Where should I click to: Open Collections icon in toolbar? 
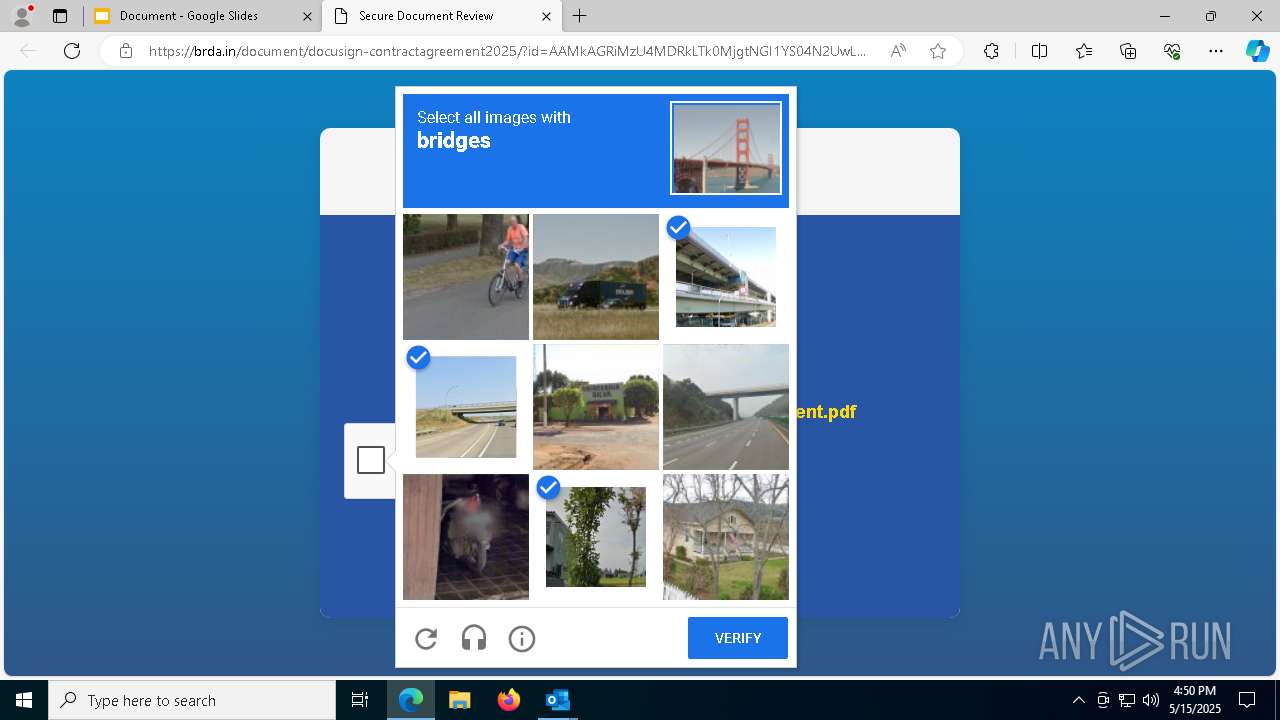coord(1128,51)
